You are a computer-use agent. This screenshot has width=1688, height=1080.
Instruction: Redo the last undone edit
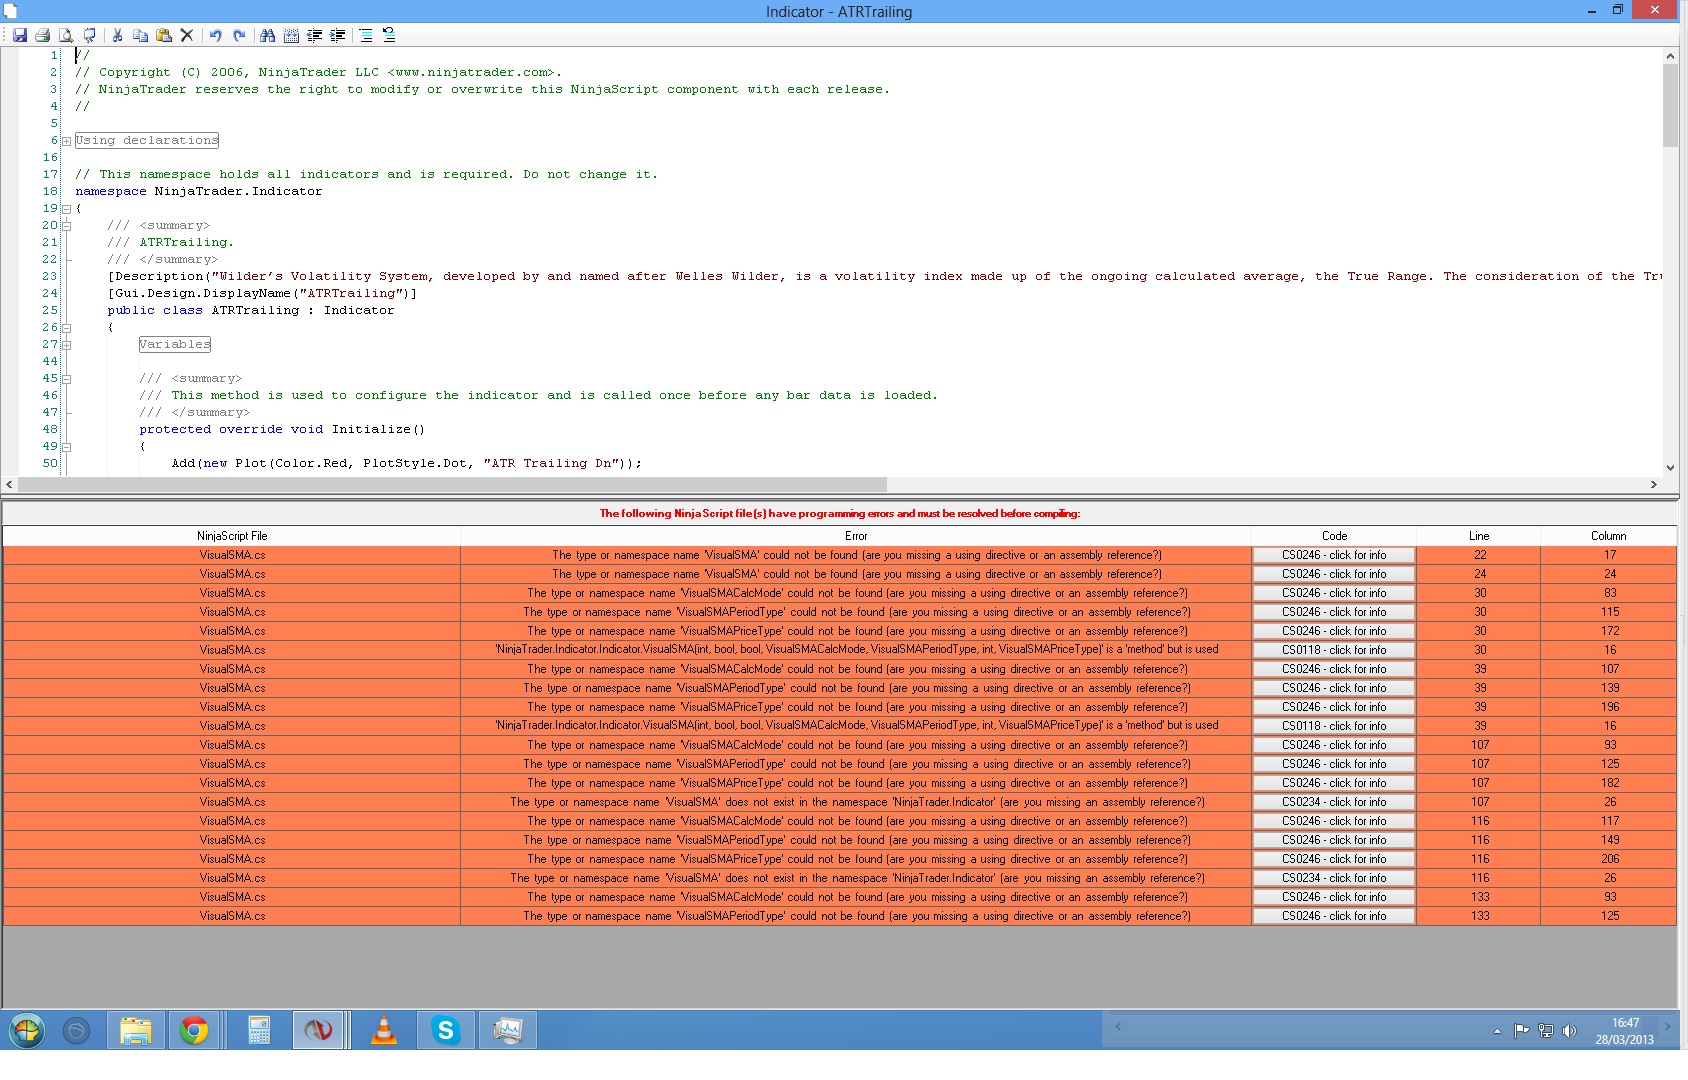point(239,35)
